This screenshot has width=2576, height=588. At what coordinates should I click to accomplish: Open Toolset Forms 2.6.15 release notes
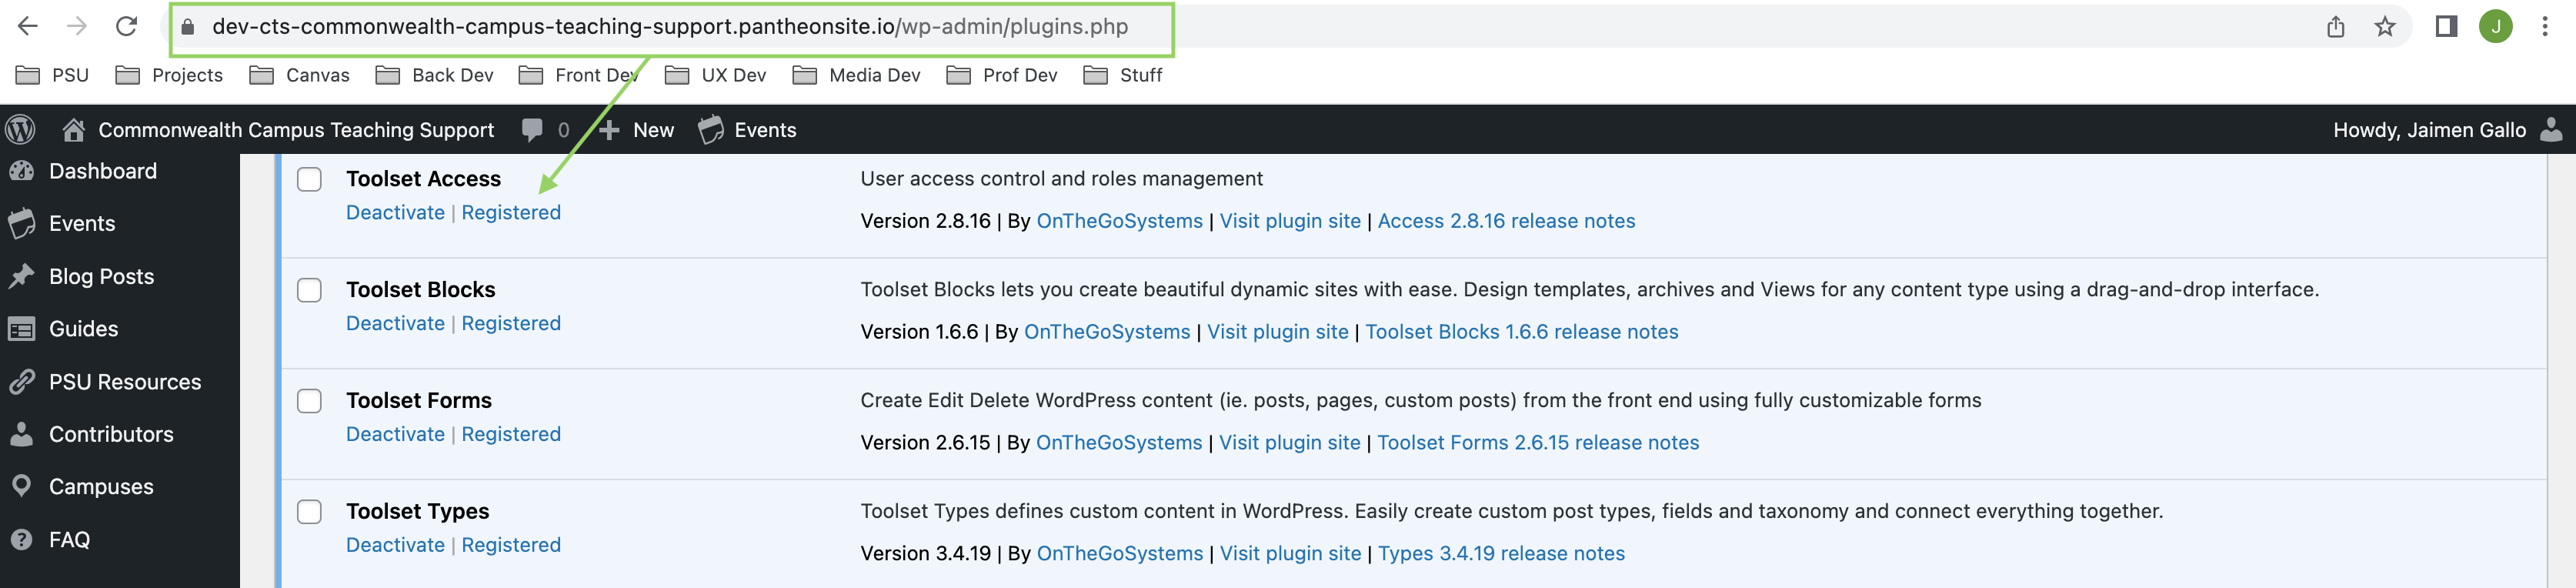(x=1538, y=443)
